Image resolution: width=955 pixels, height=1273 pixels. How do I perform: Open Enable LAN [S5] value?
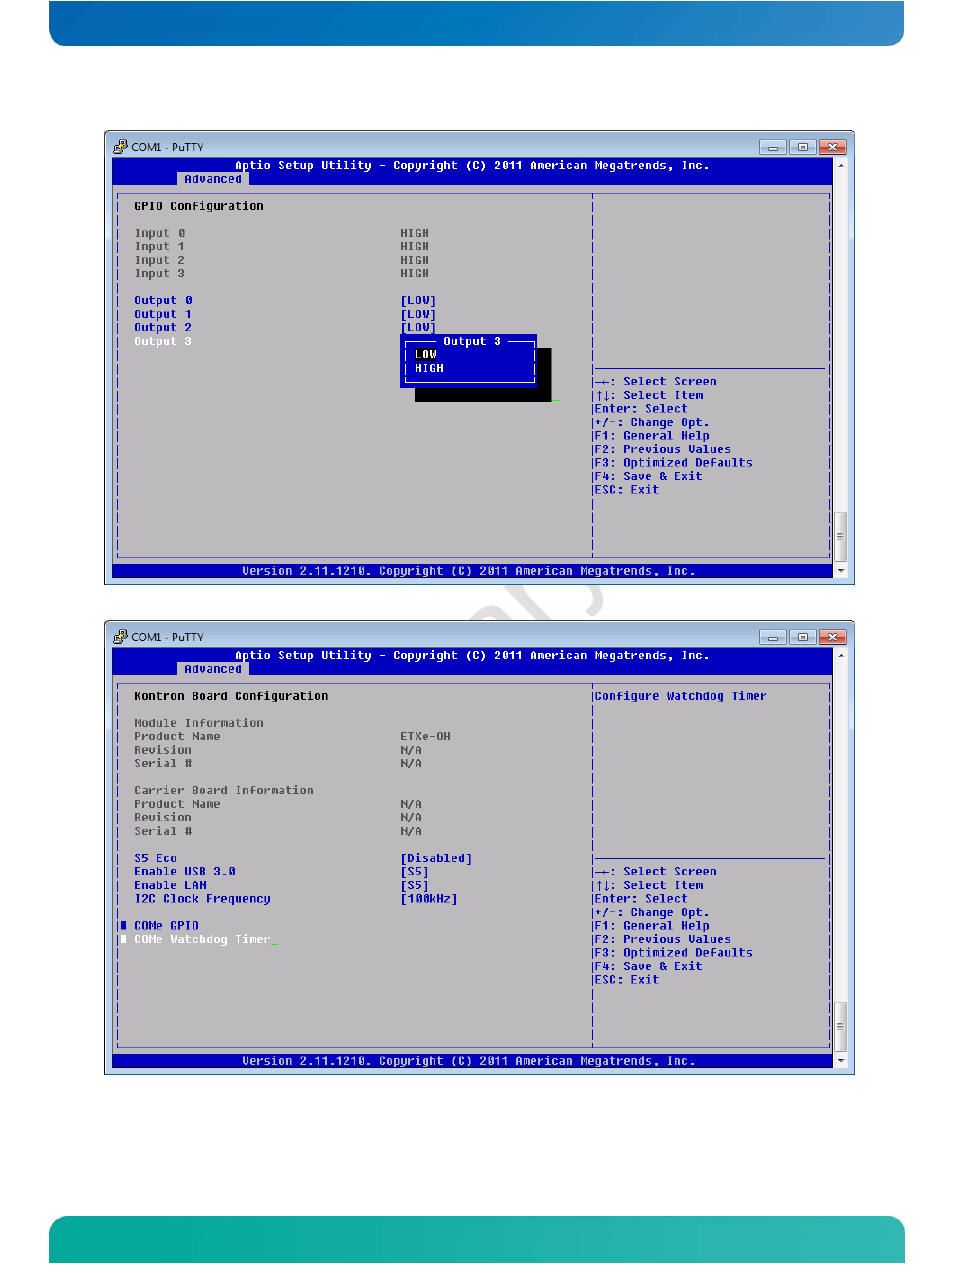pos(414,885)
